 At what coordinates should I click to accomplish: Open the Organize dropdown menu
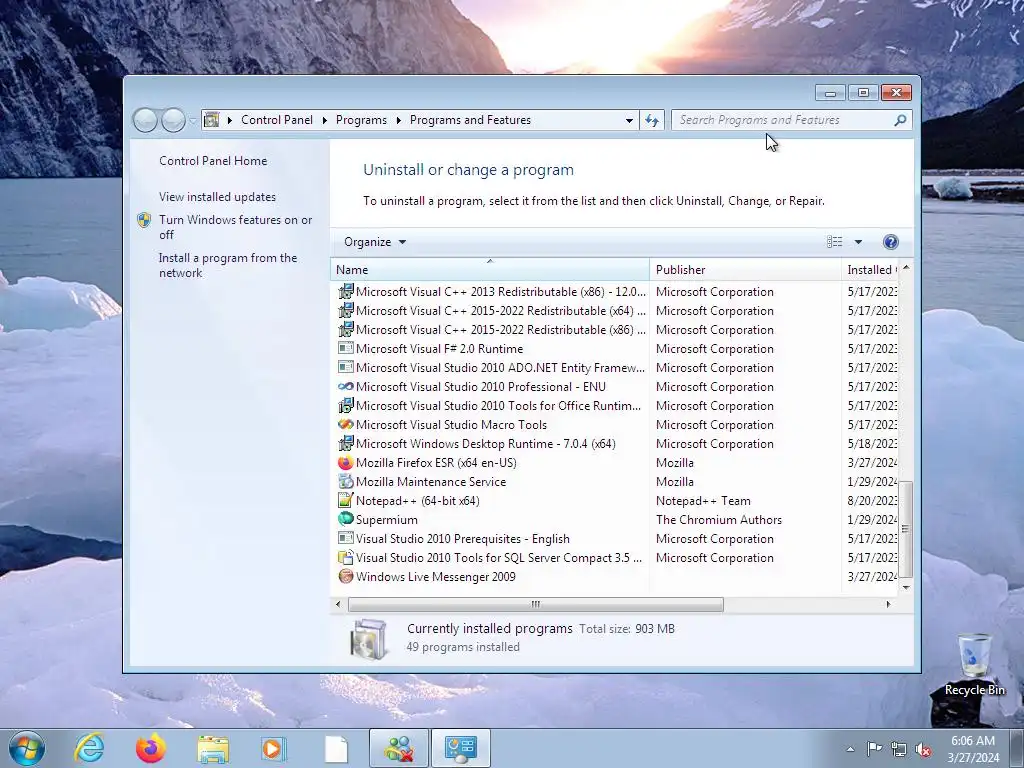(375, 242)
